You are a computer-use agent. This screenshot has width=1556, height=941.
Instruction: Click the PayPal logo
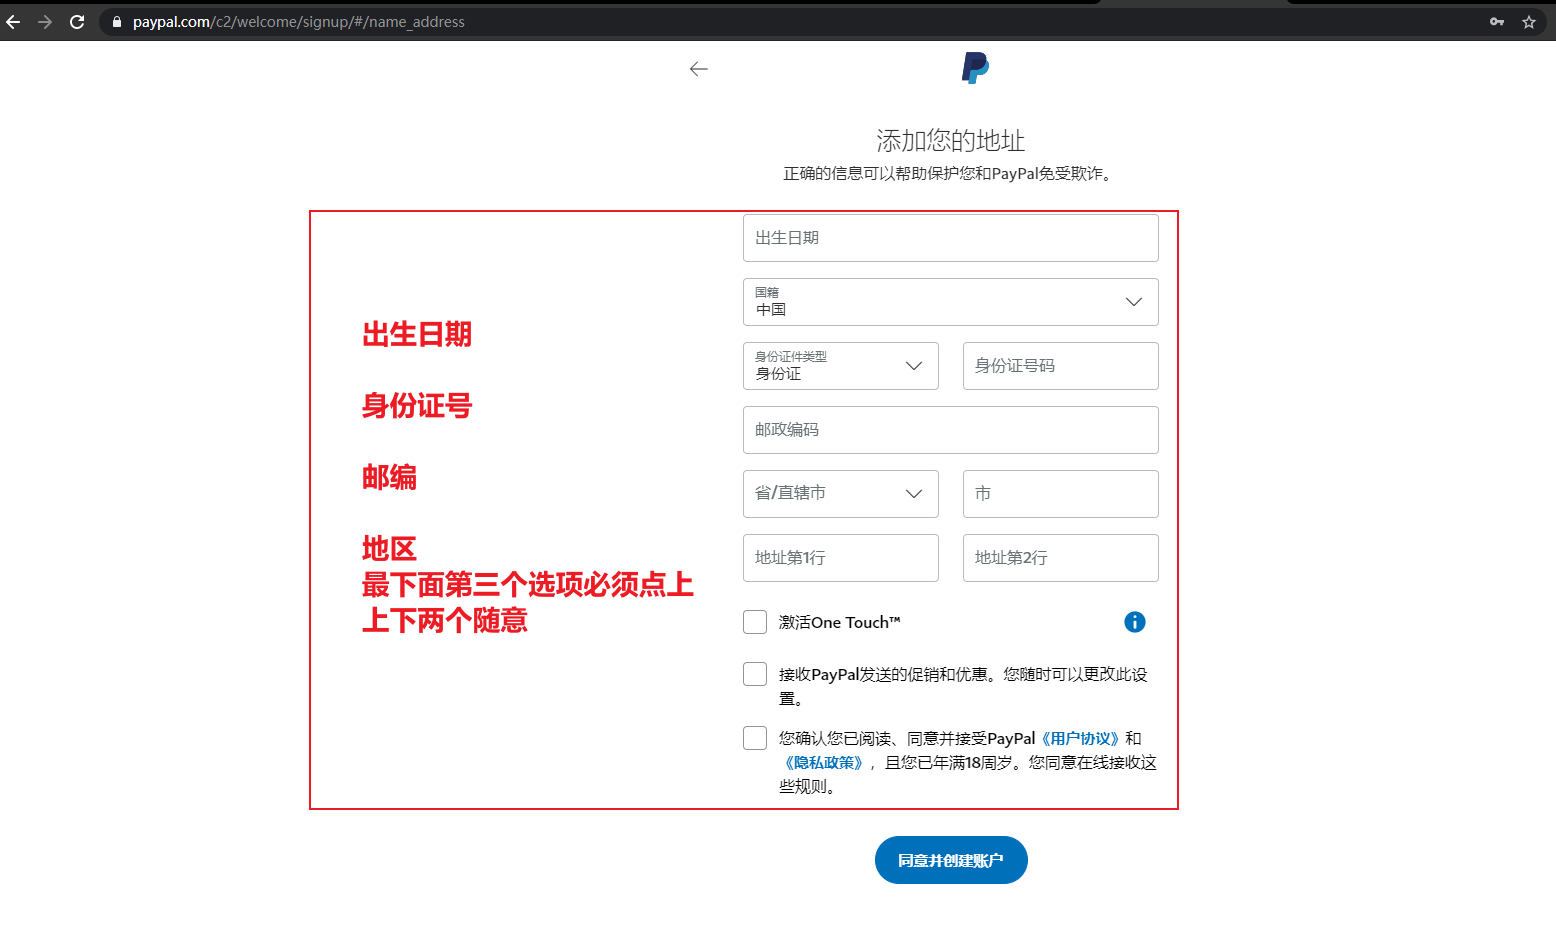click(x=975, y=68)
